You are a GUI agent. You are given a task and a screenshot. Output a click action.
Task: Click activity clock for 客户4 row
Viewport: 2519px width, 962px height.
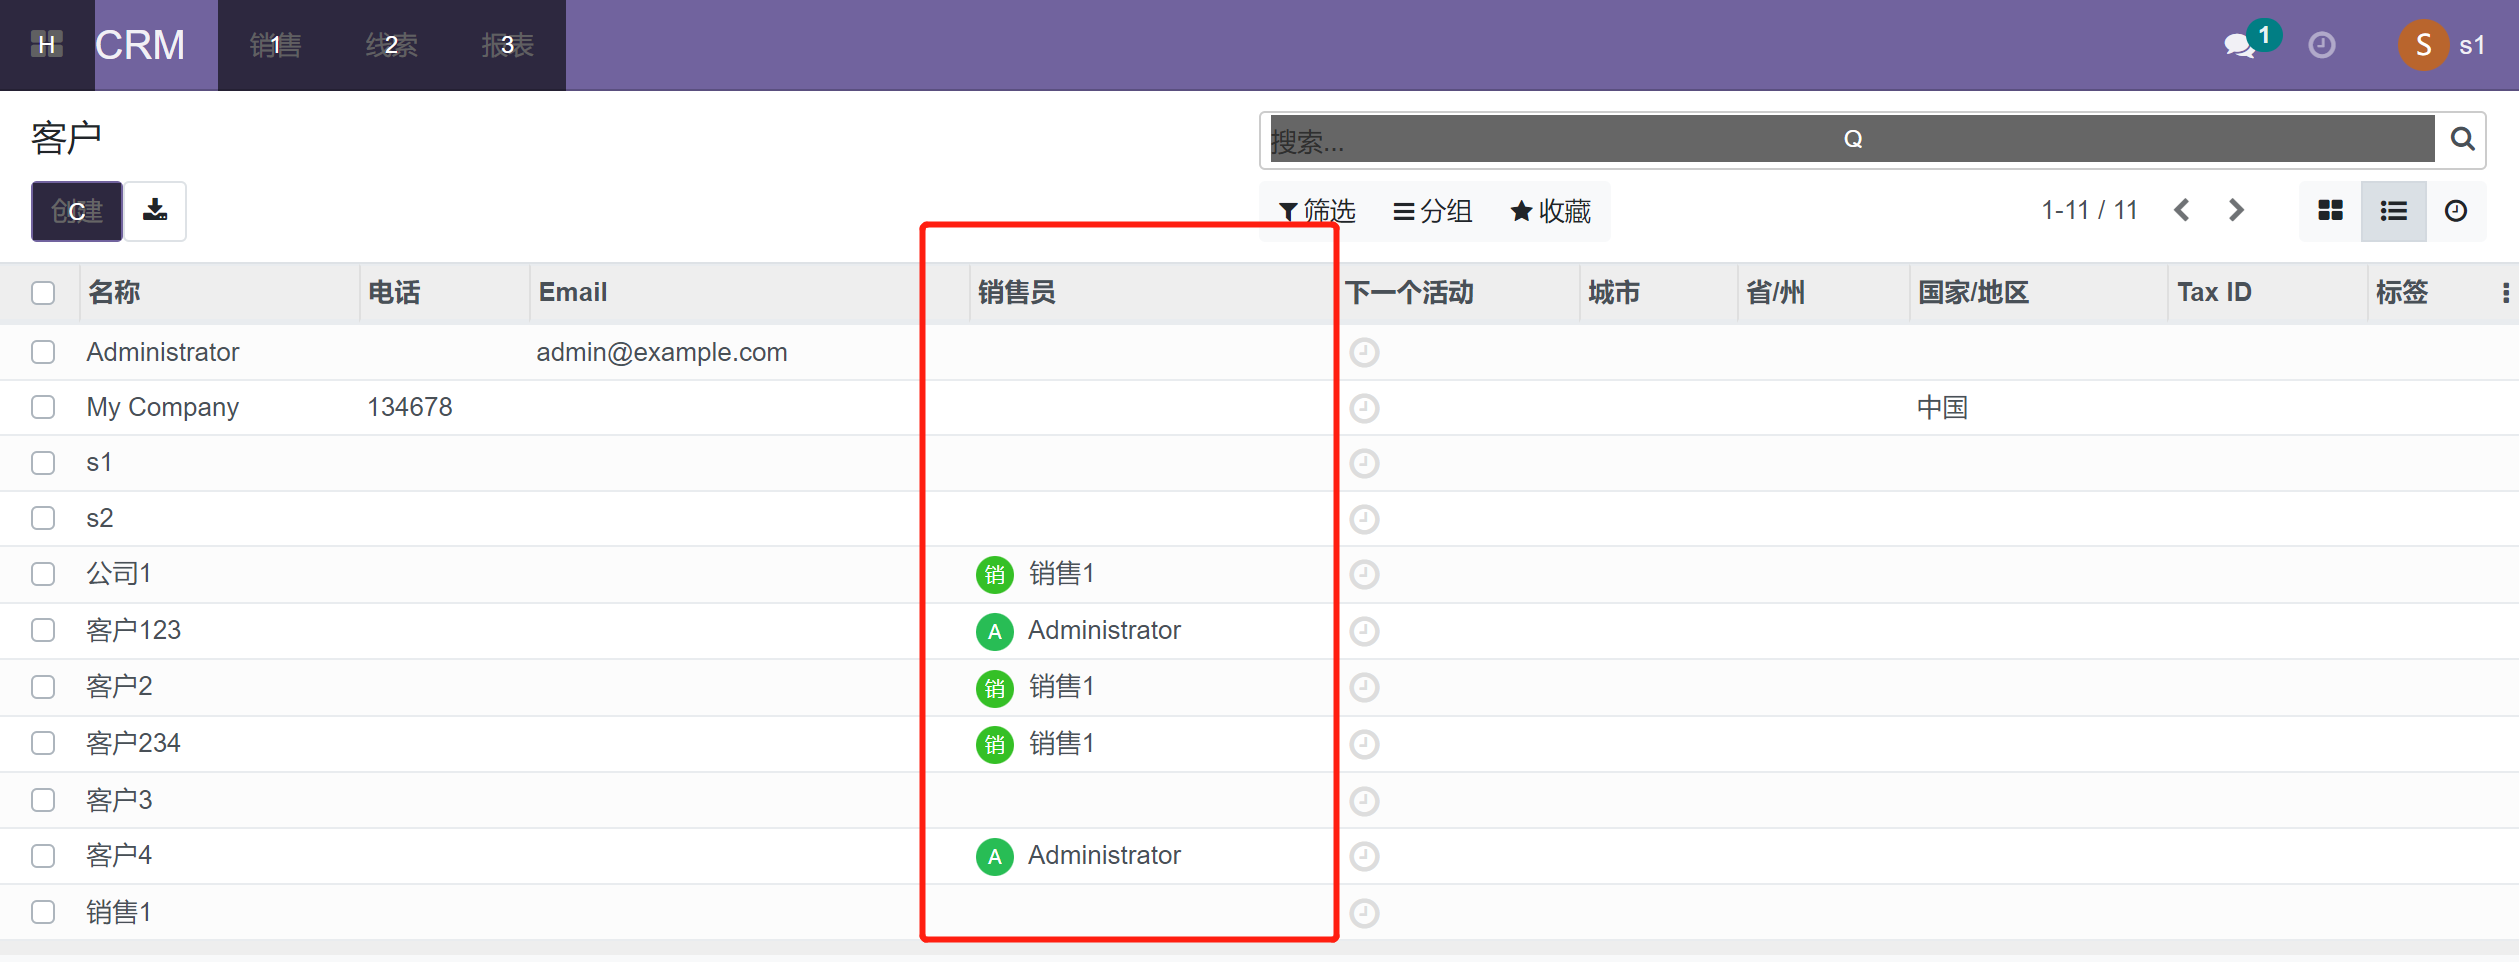pyautogui.click(x=1364, y=856)
